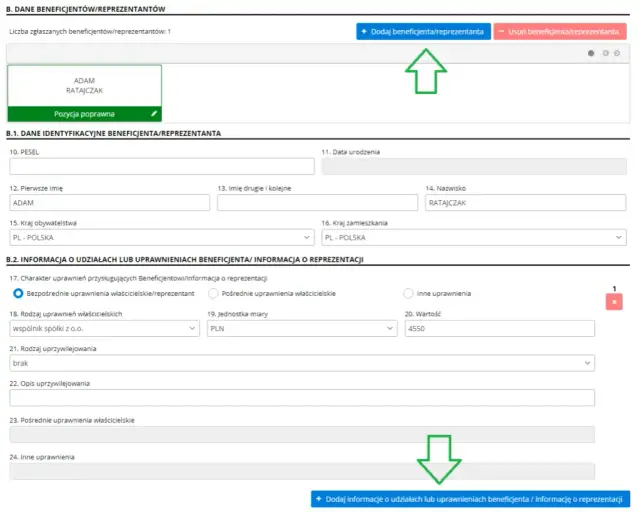
Task: Click the pencil icon on Adam Ratajczak card
Action: coord(154,114)
